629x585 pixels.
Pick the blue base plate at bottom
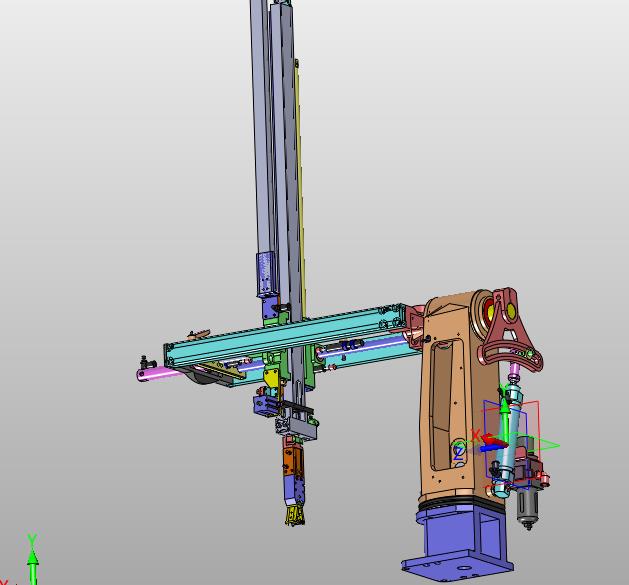pyautogui.click(x=457, y=567)
